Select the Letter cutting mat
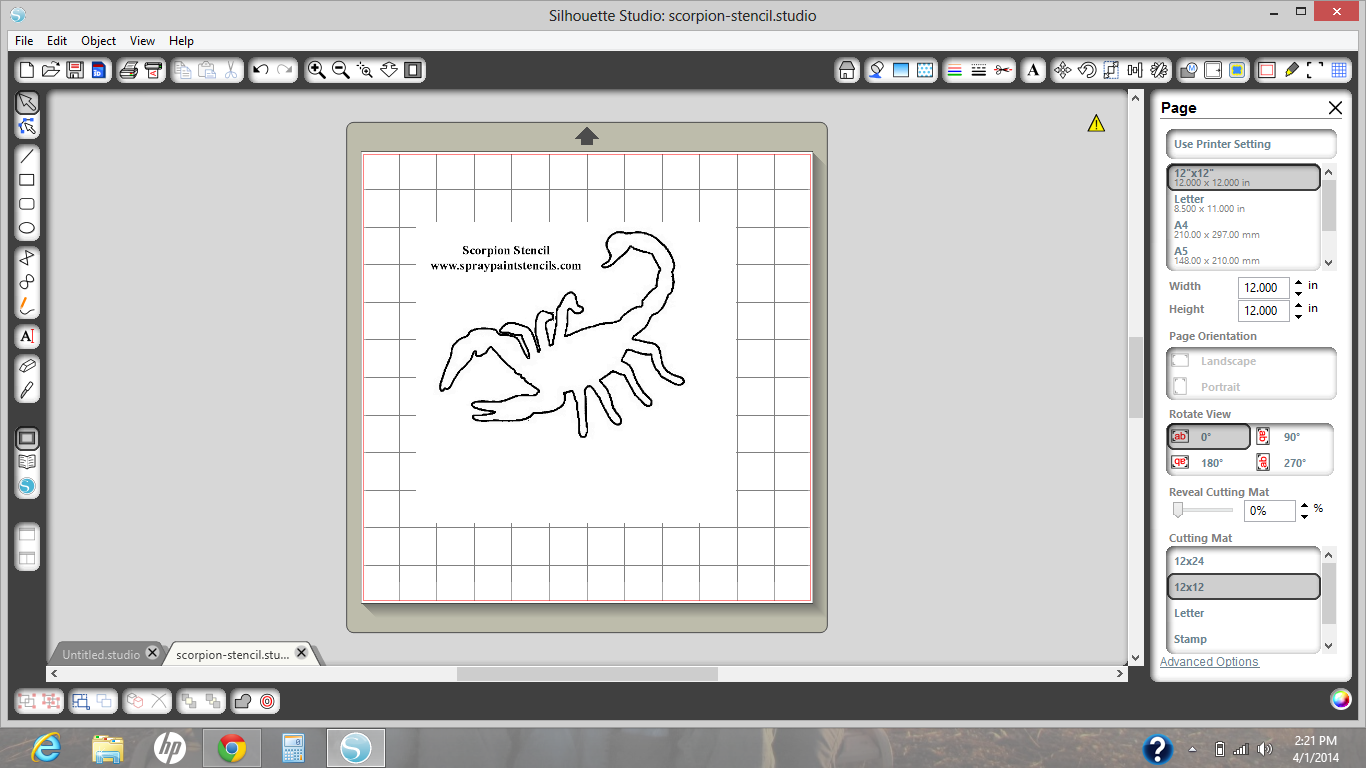The height and width of the screenshot is (768, 1366). 1244,613
